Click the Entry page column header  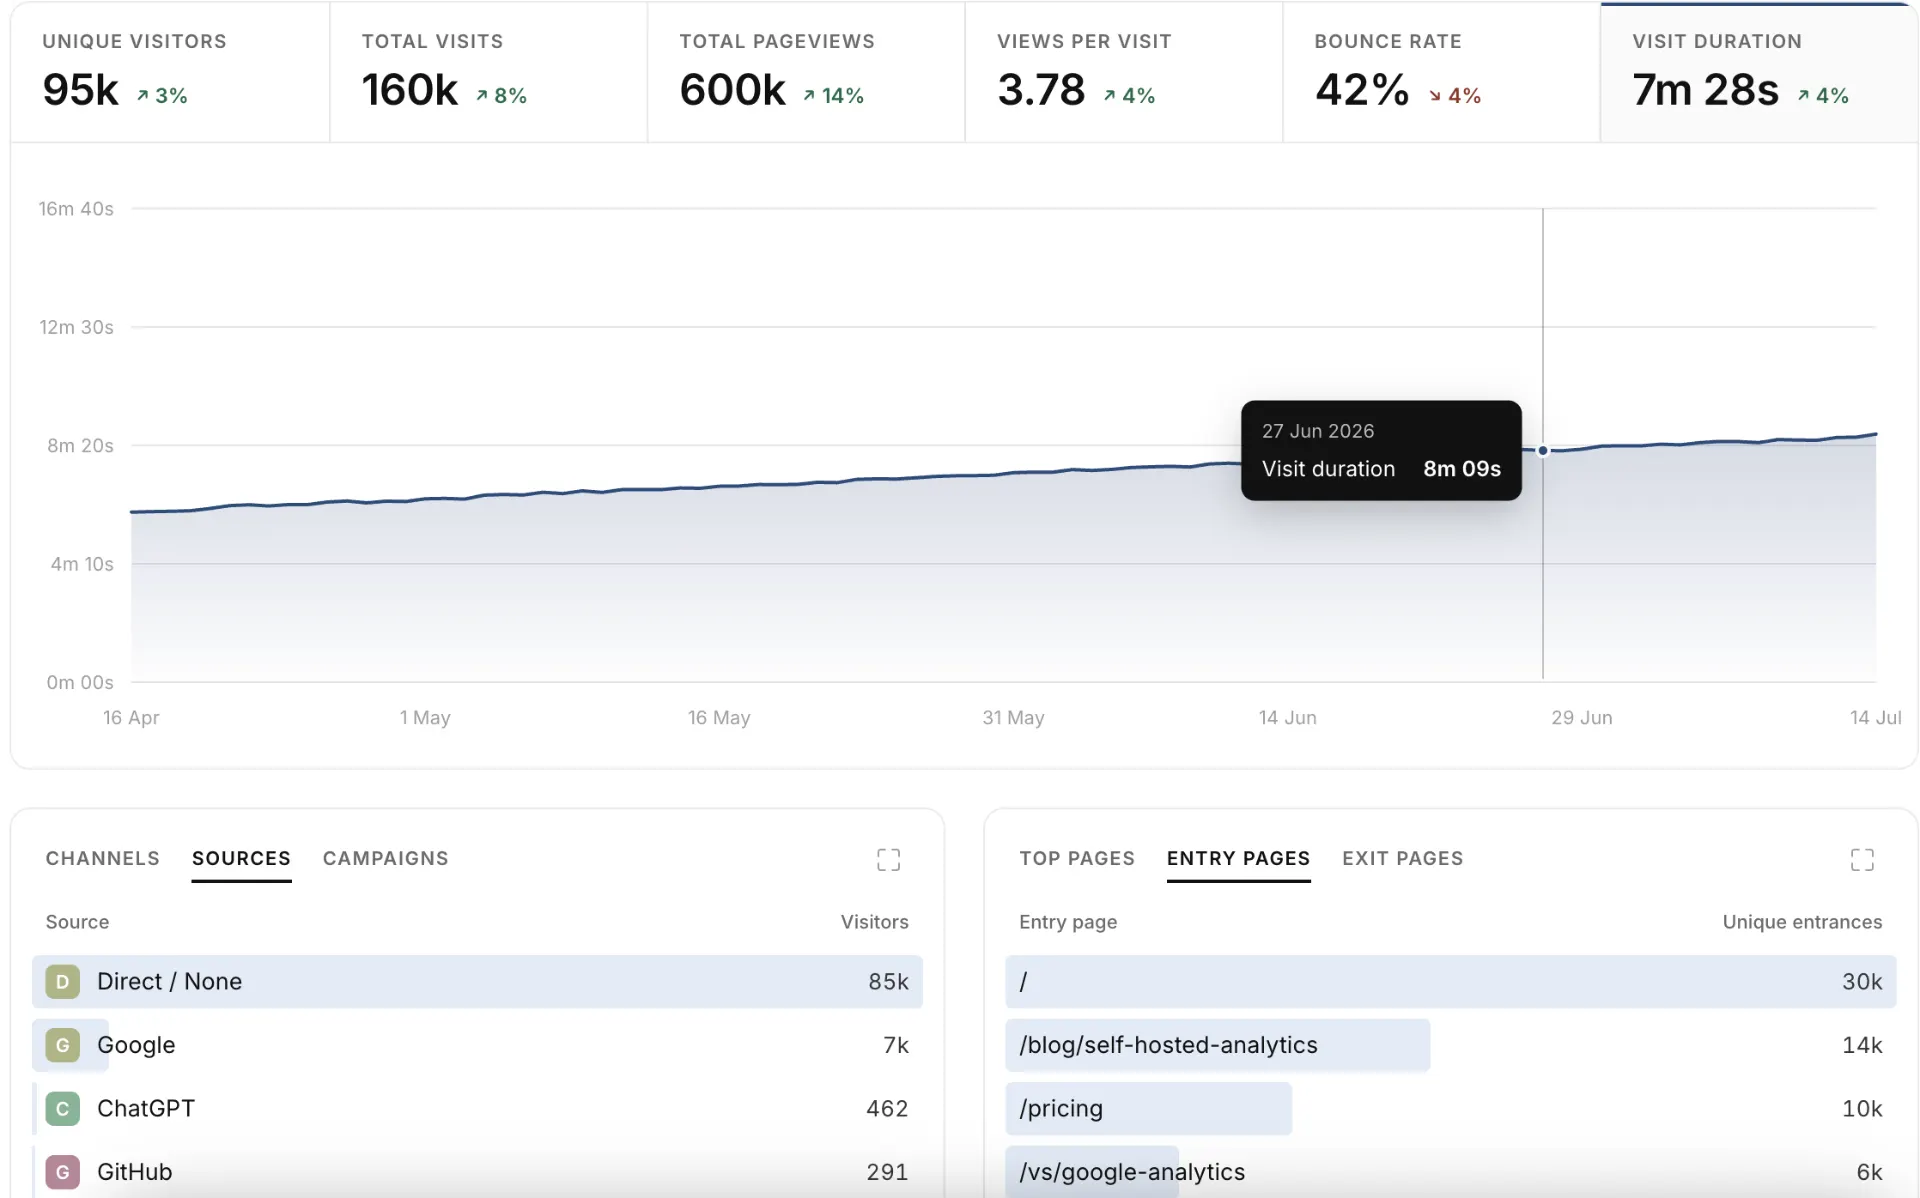tap(1068, 922)
